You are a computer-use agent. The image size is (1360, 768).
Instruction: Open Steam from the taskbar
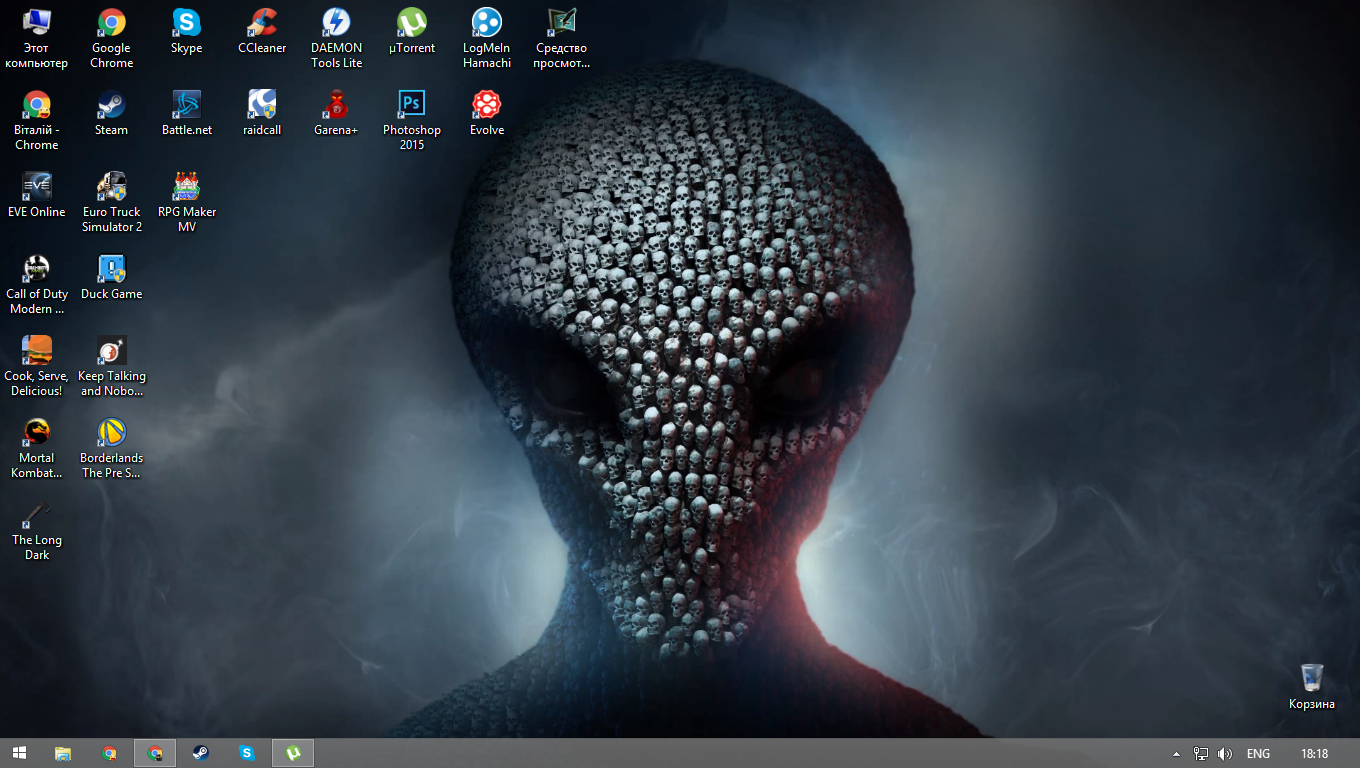click(201, 753)
